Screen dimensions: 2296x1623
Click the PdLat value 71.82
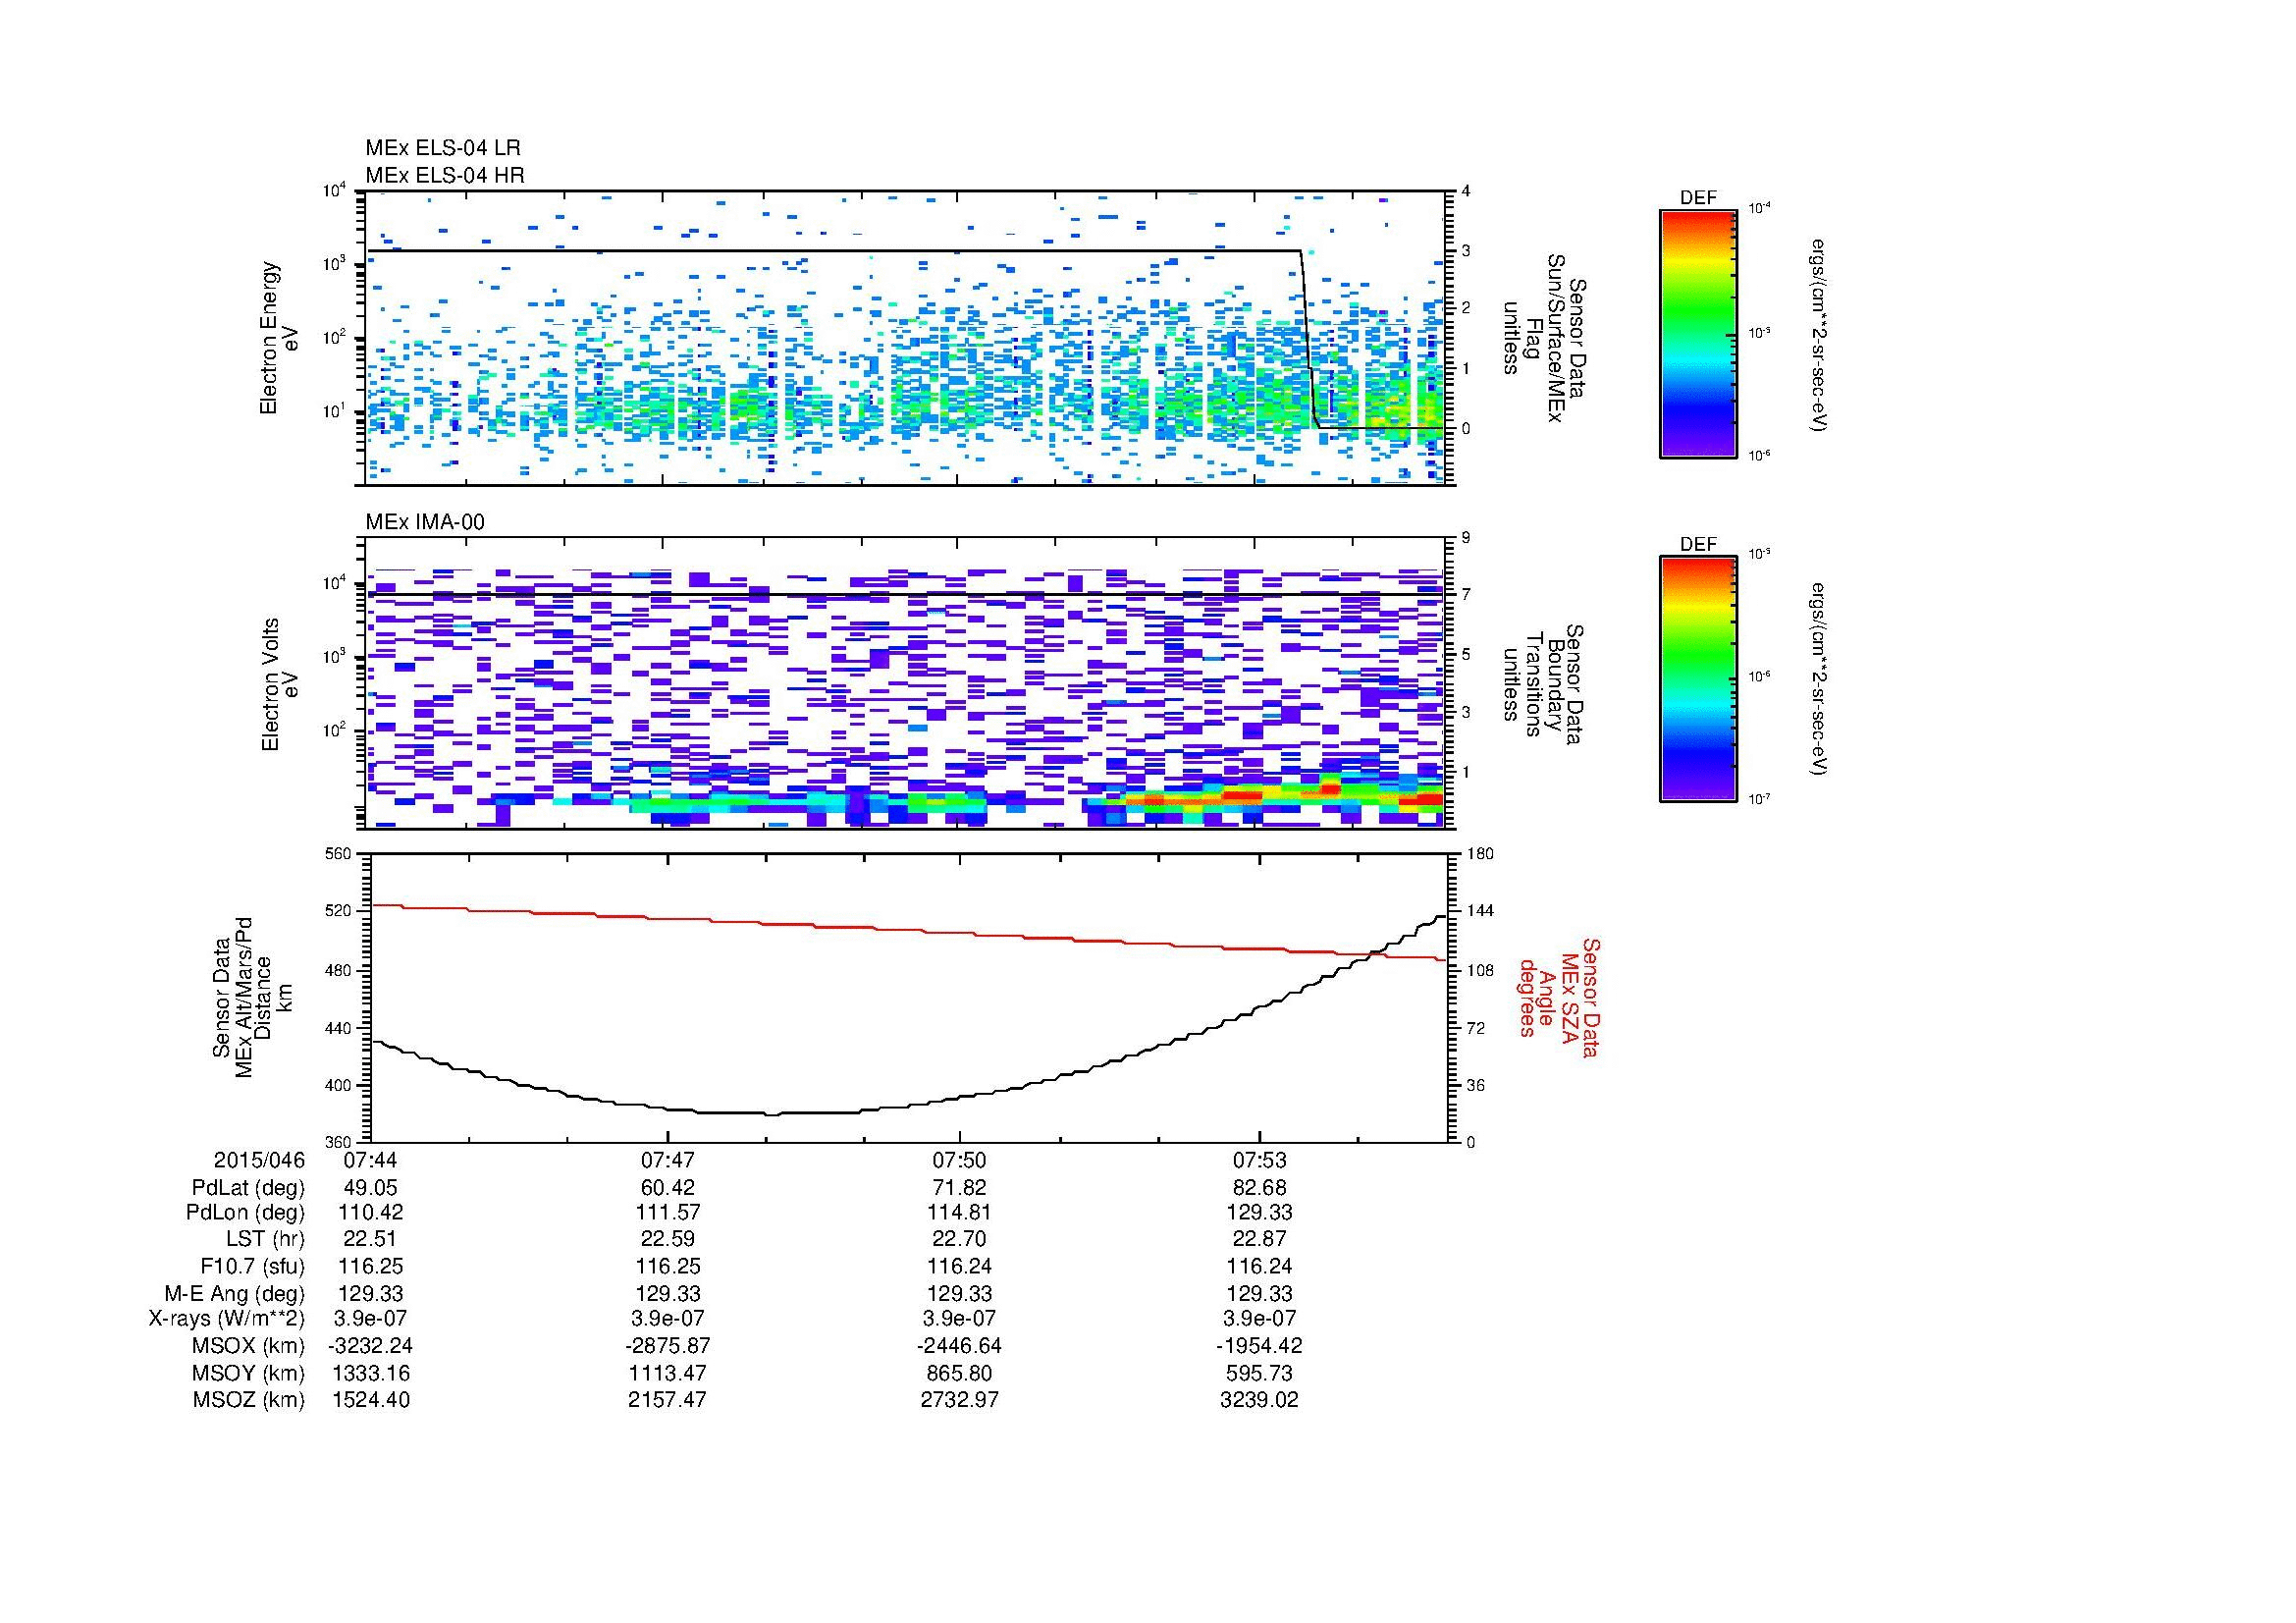(x=959, y=1188)
